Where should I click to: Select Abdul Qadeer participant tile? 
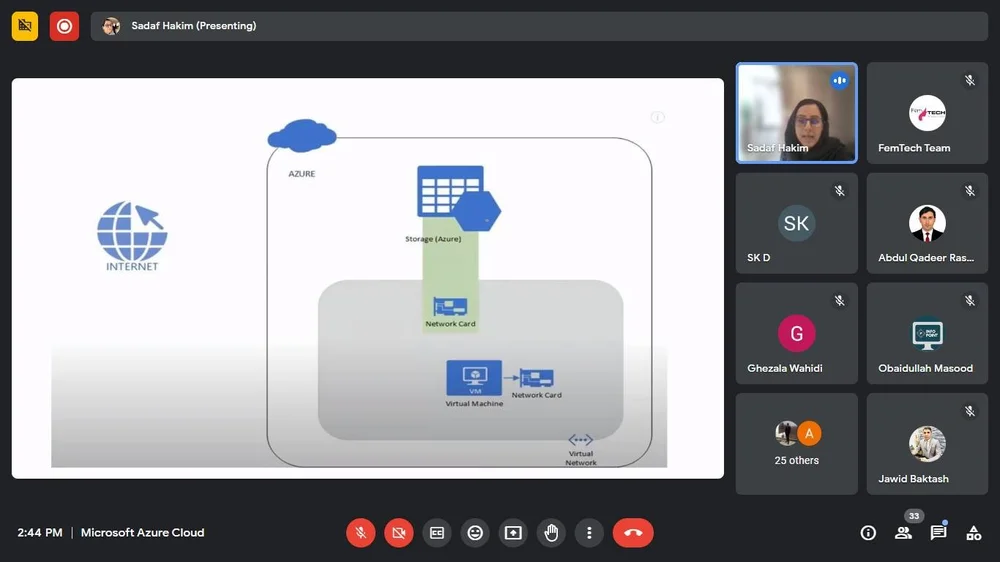pos(927,223)
